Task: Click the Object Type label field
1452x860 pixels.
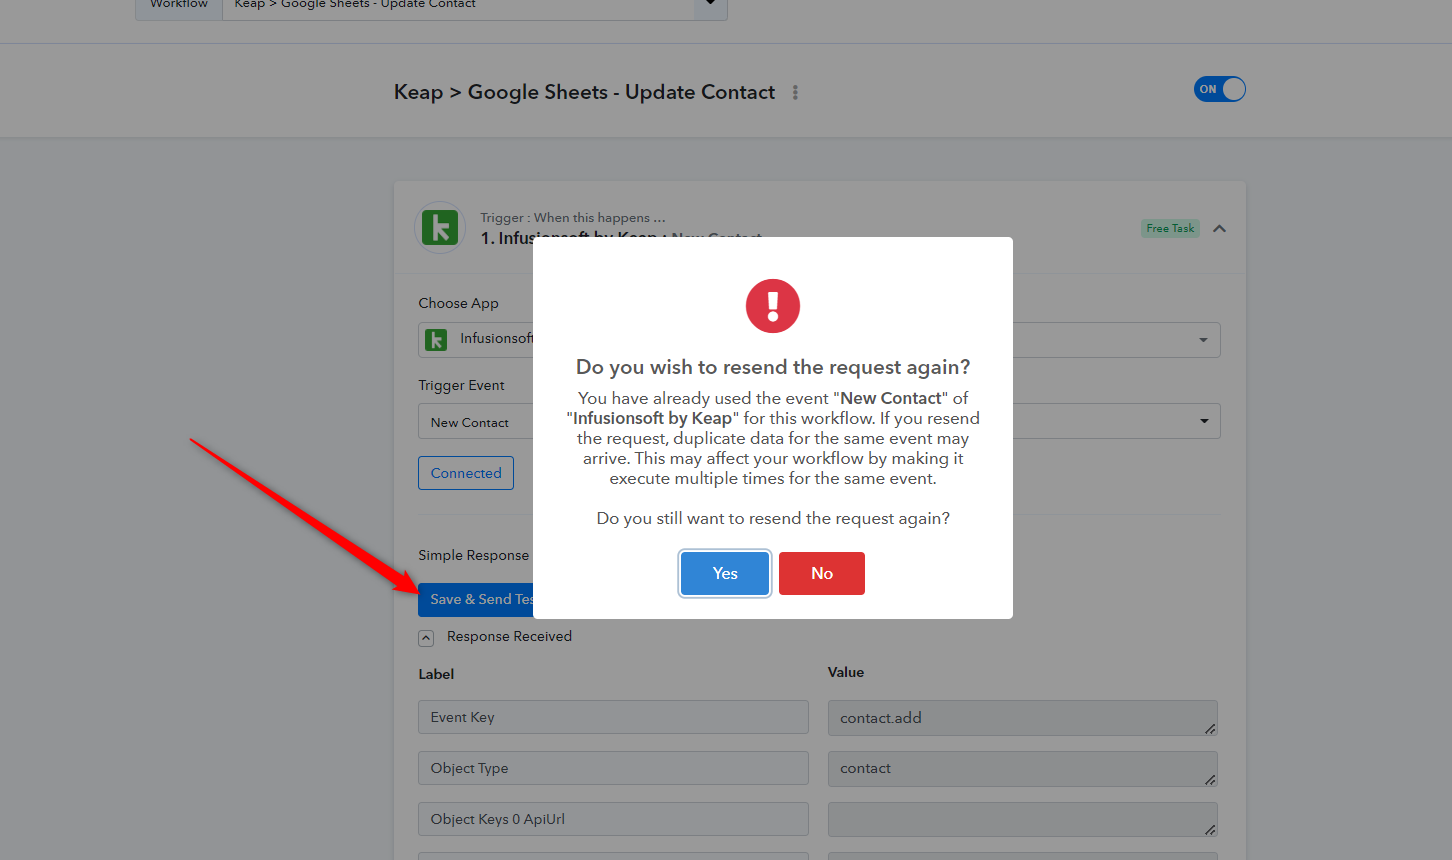Action: (613, 768)
